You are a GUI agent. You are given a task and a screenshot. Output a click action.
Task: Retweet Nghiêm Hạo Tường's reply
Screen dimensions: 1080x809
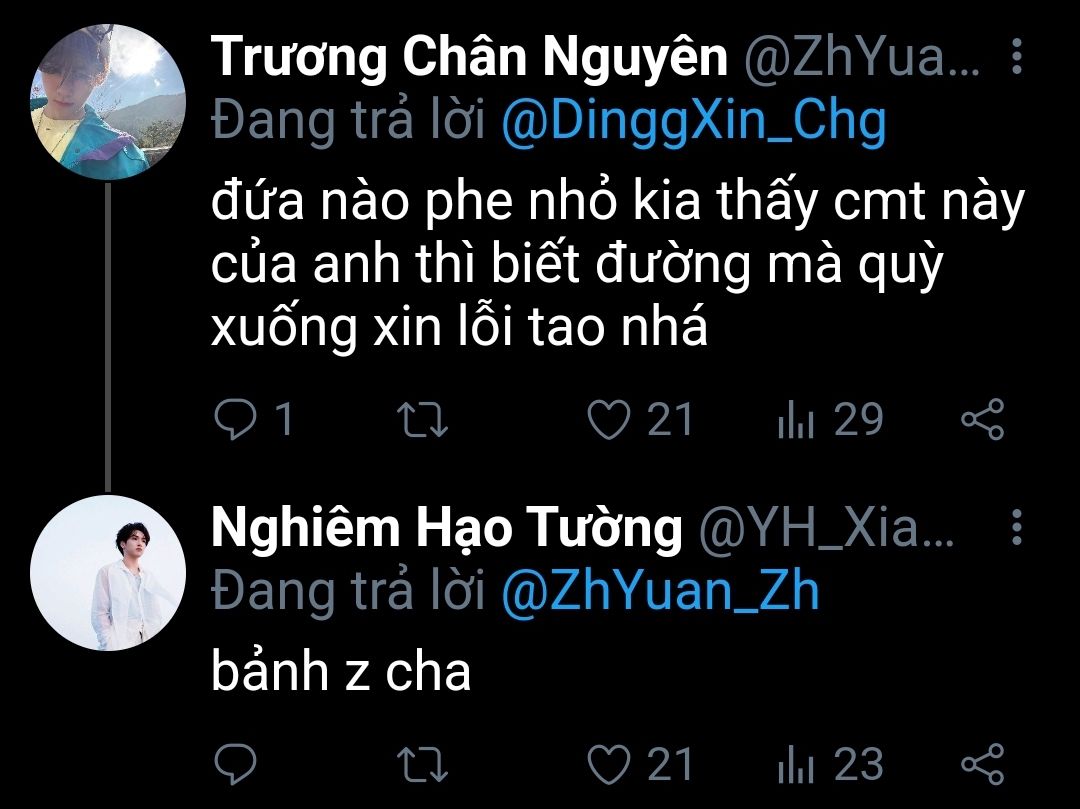tap(423, 764)
